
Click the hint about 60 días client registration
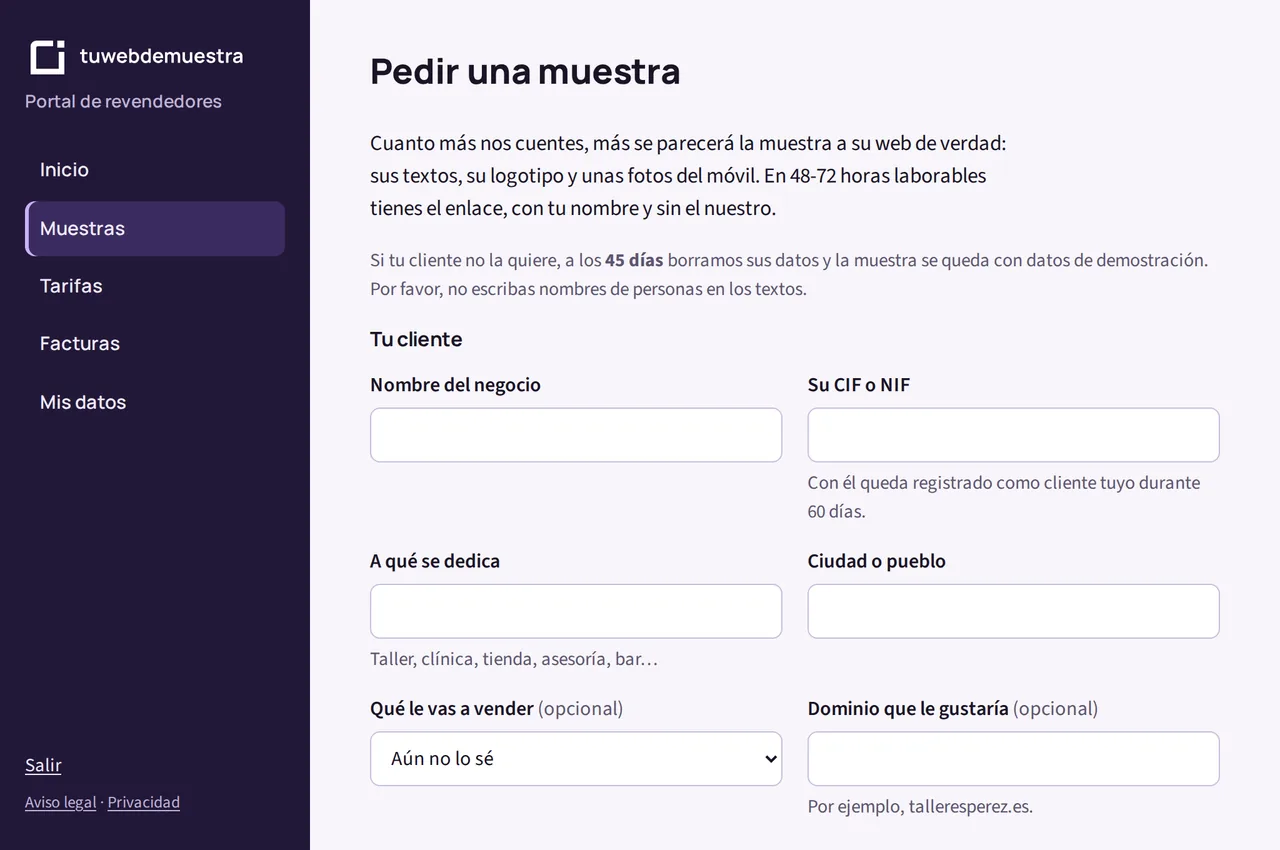[1004, 497]
